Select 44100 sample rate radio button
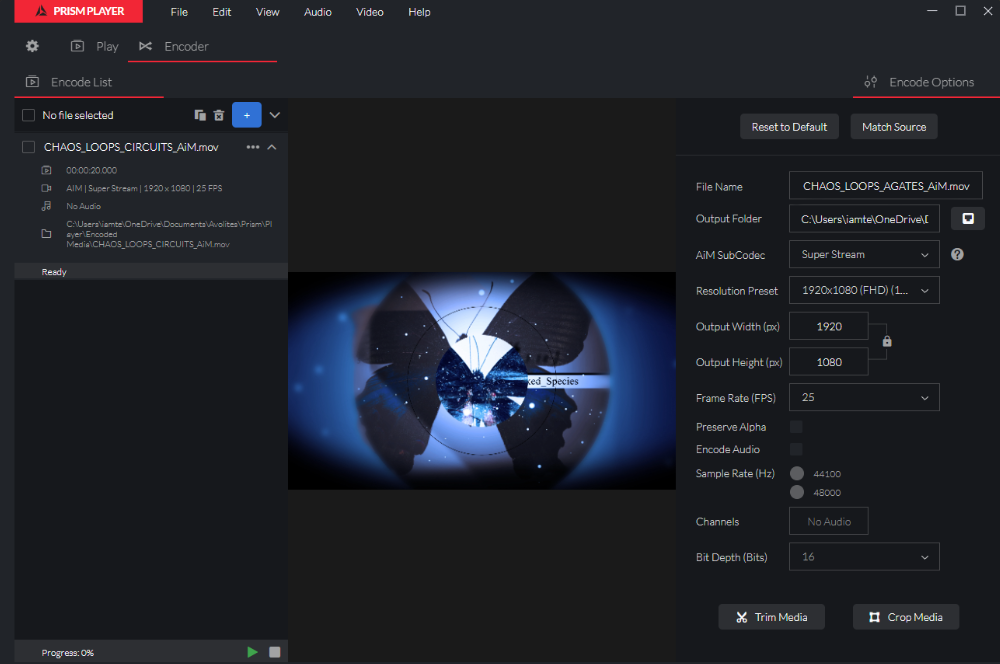The image size is (1000, 664). coord(797,473)
